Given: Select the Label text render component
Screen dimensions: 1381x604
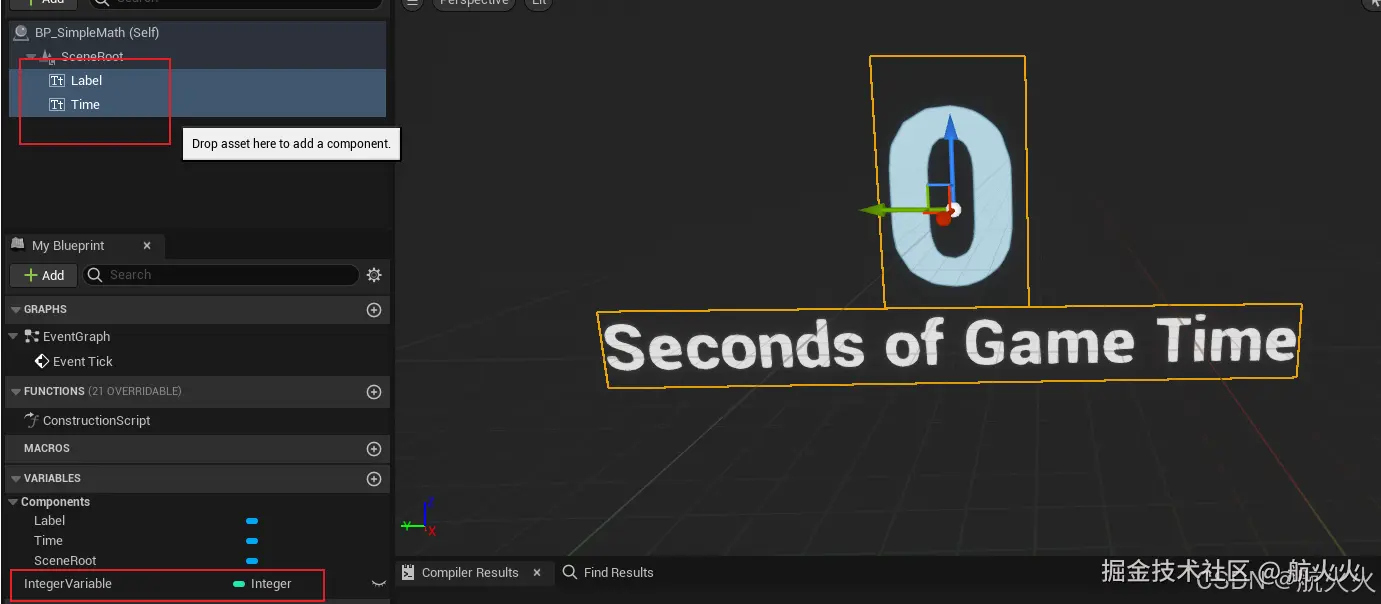Looking at the screenshot, I should (197, 80).
